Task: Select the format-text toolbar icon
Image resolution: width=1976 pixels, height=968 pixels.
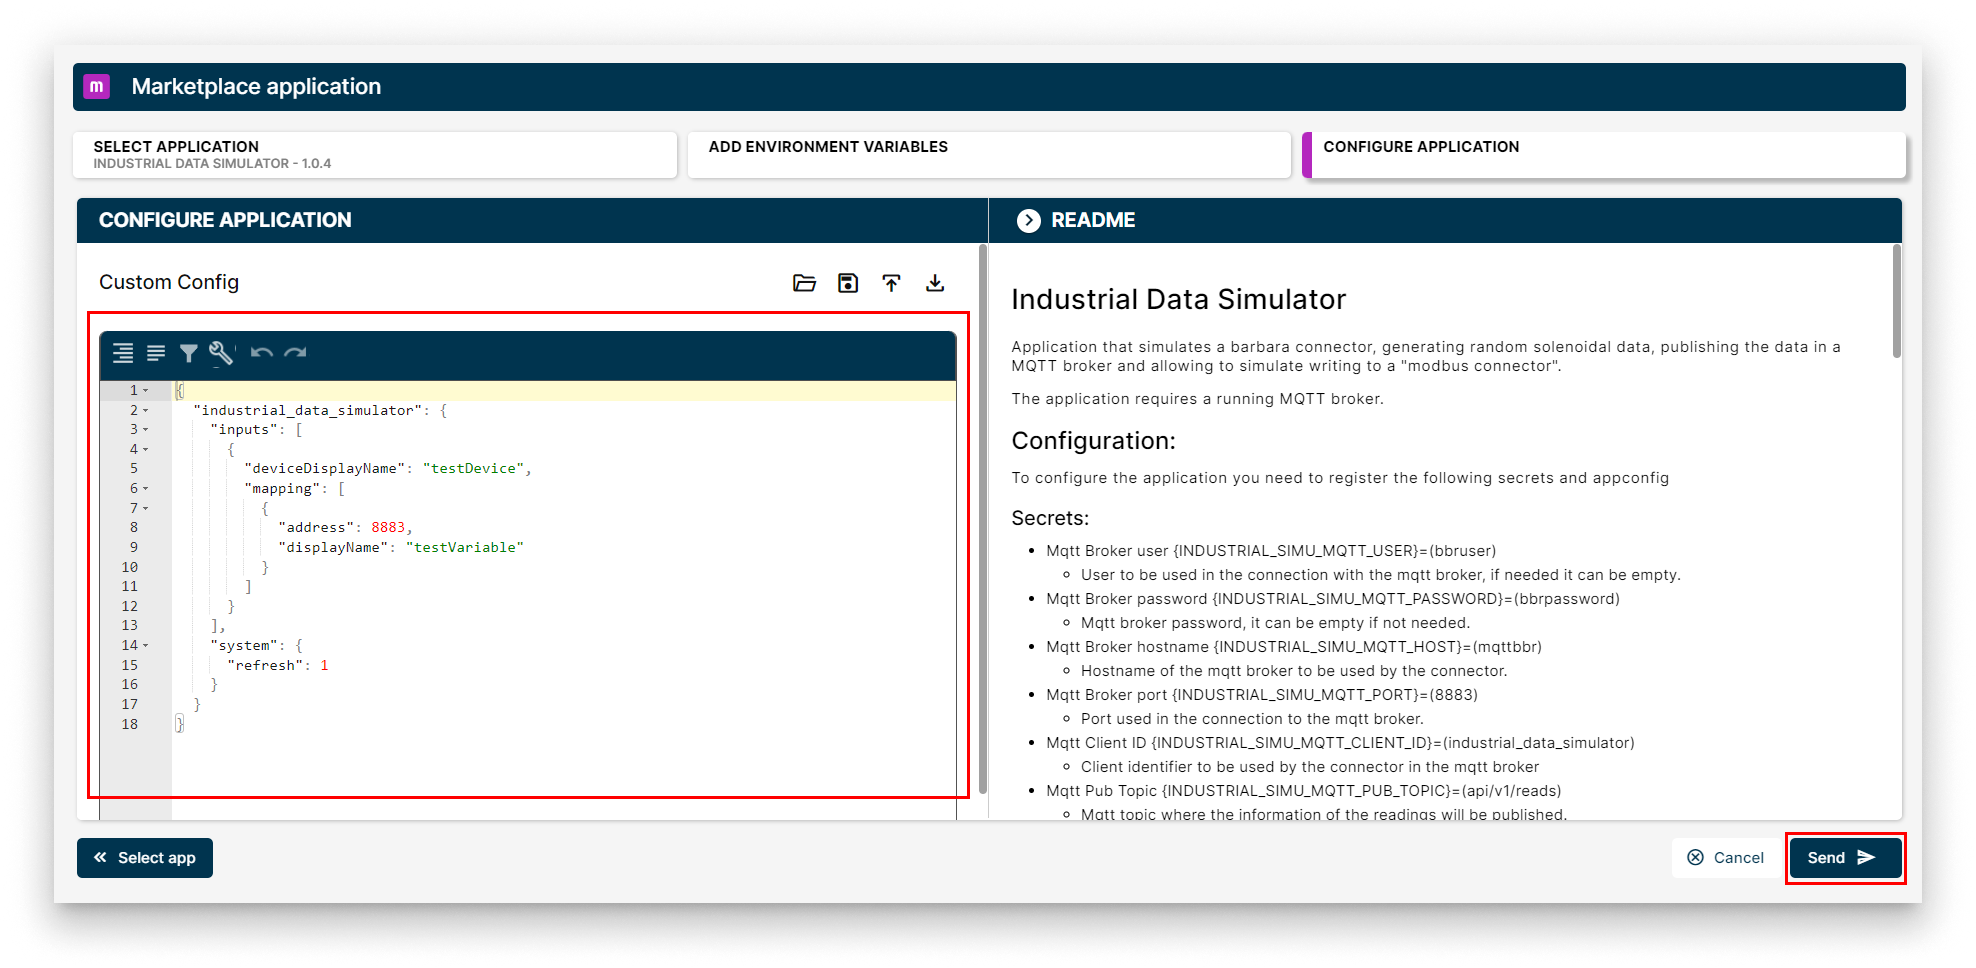Action: [156, 353]
